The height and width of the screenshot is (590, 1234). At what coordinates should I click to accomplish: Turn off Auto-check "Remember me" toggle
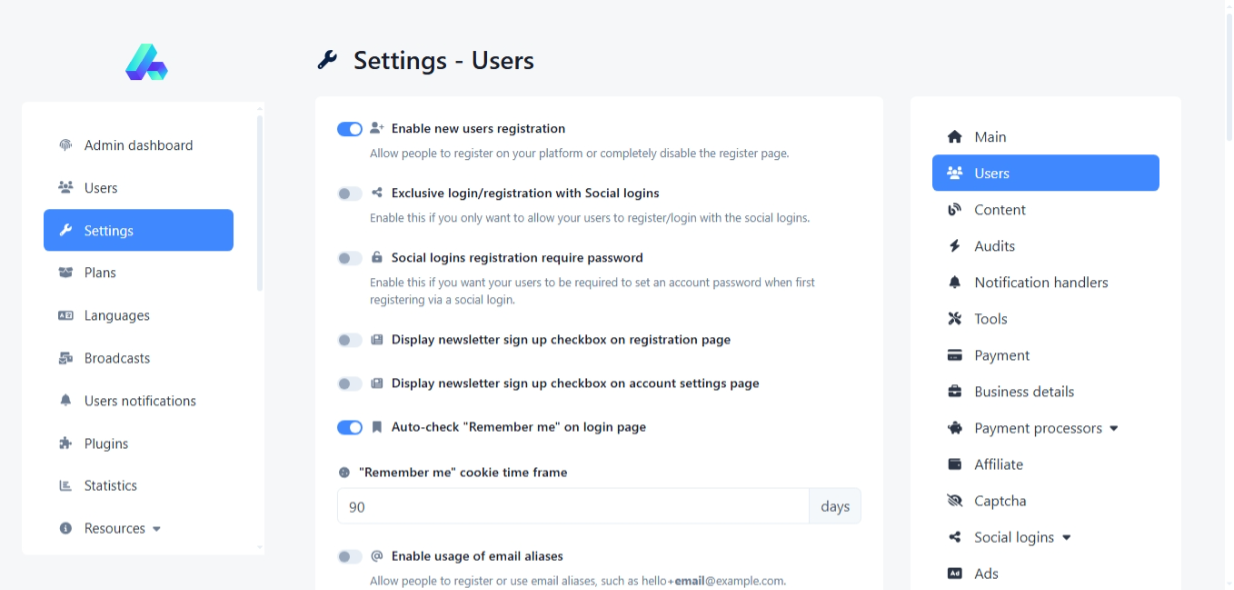point(350,428)
